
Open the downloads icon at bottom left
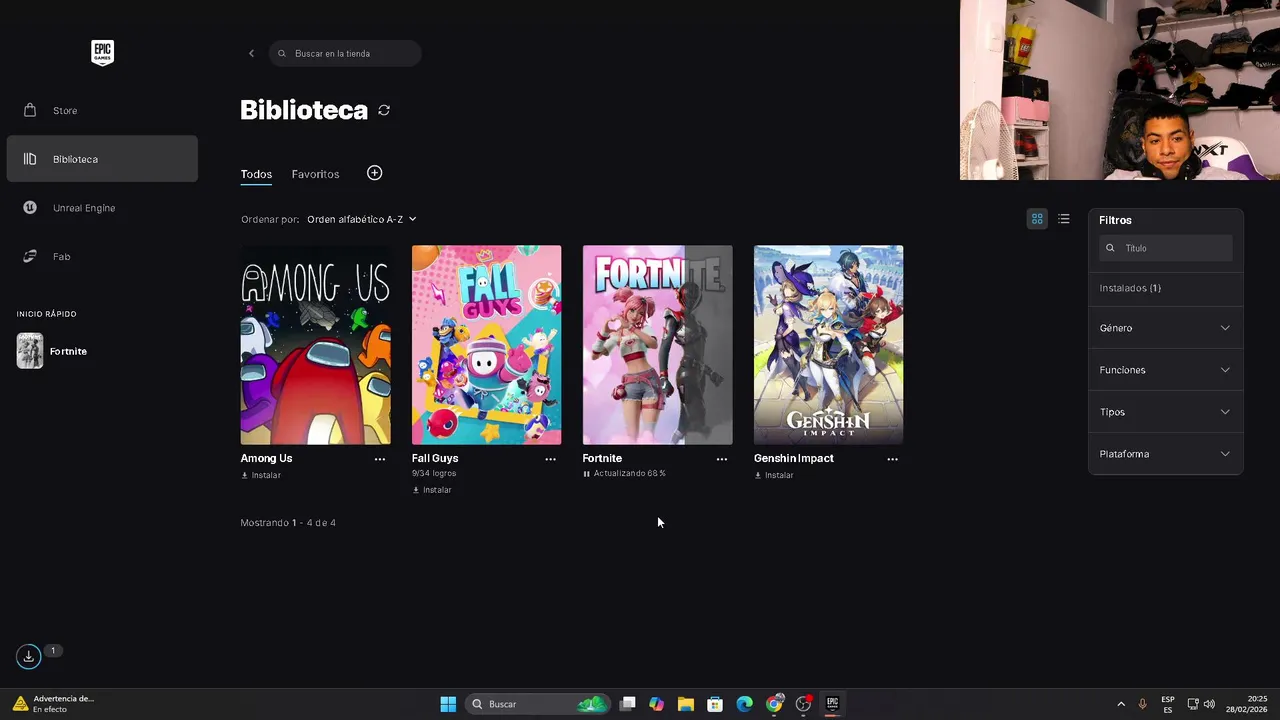[x=28, y=656]
